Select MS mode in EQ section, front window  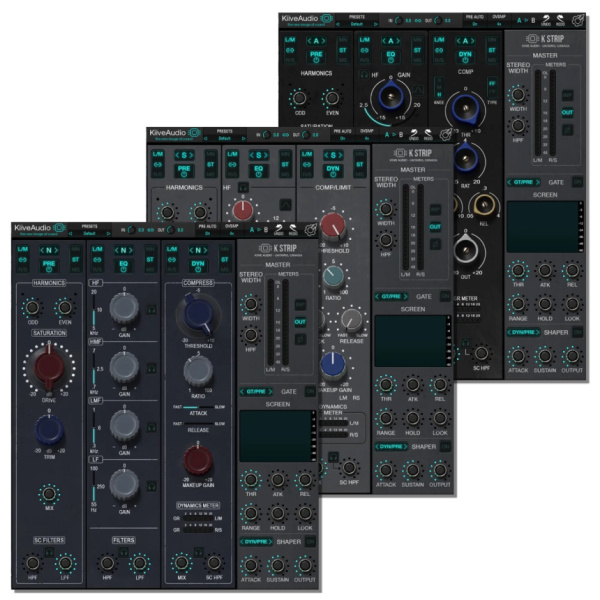(150, 269)
